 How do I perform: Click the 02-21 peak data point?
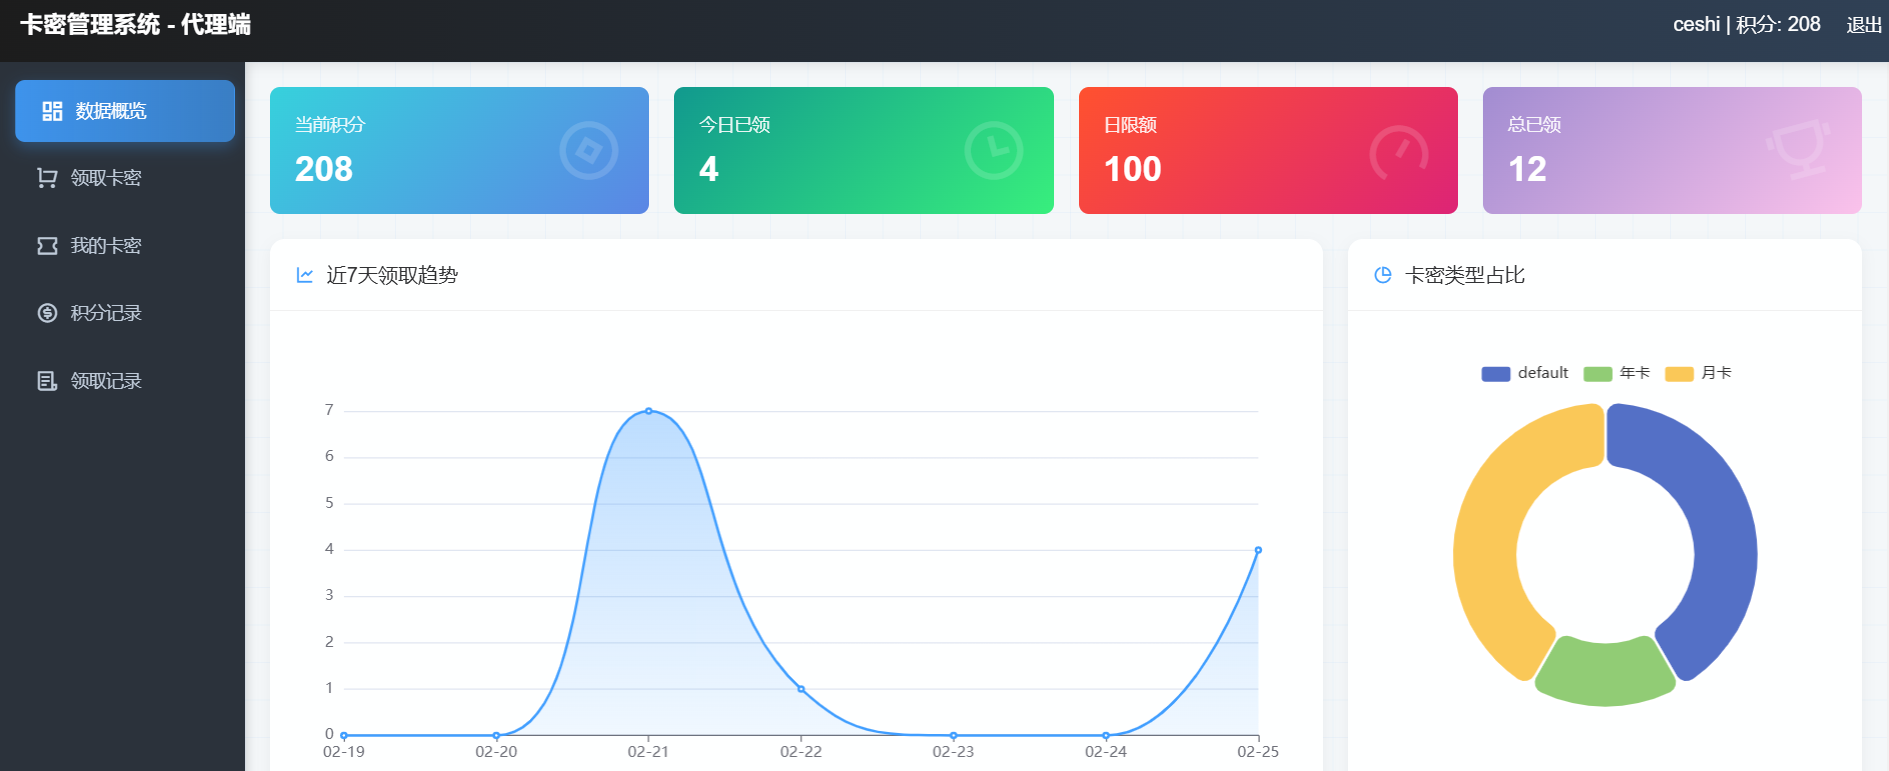[x=649, y=411]
